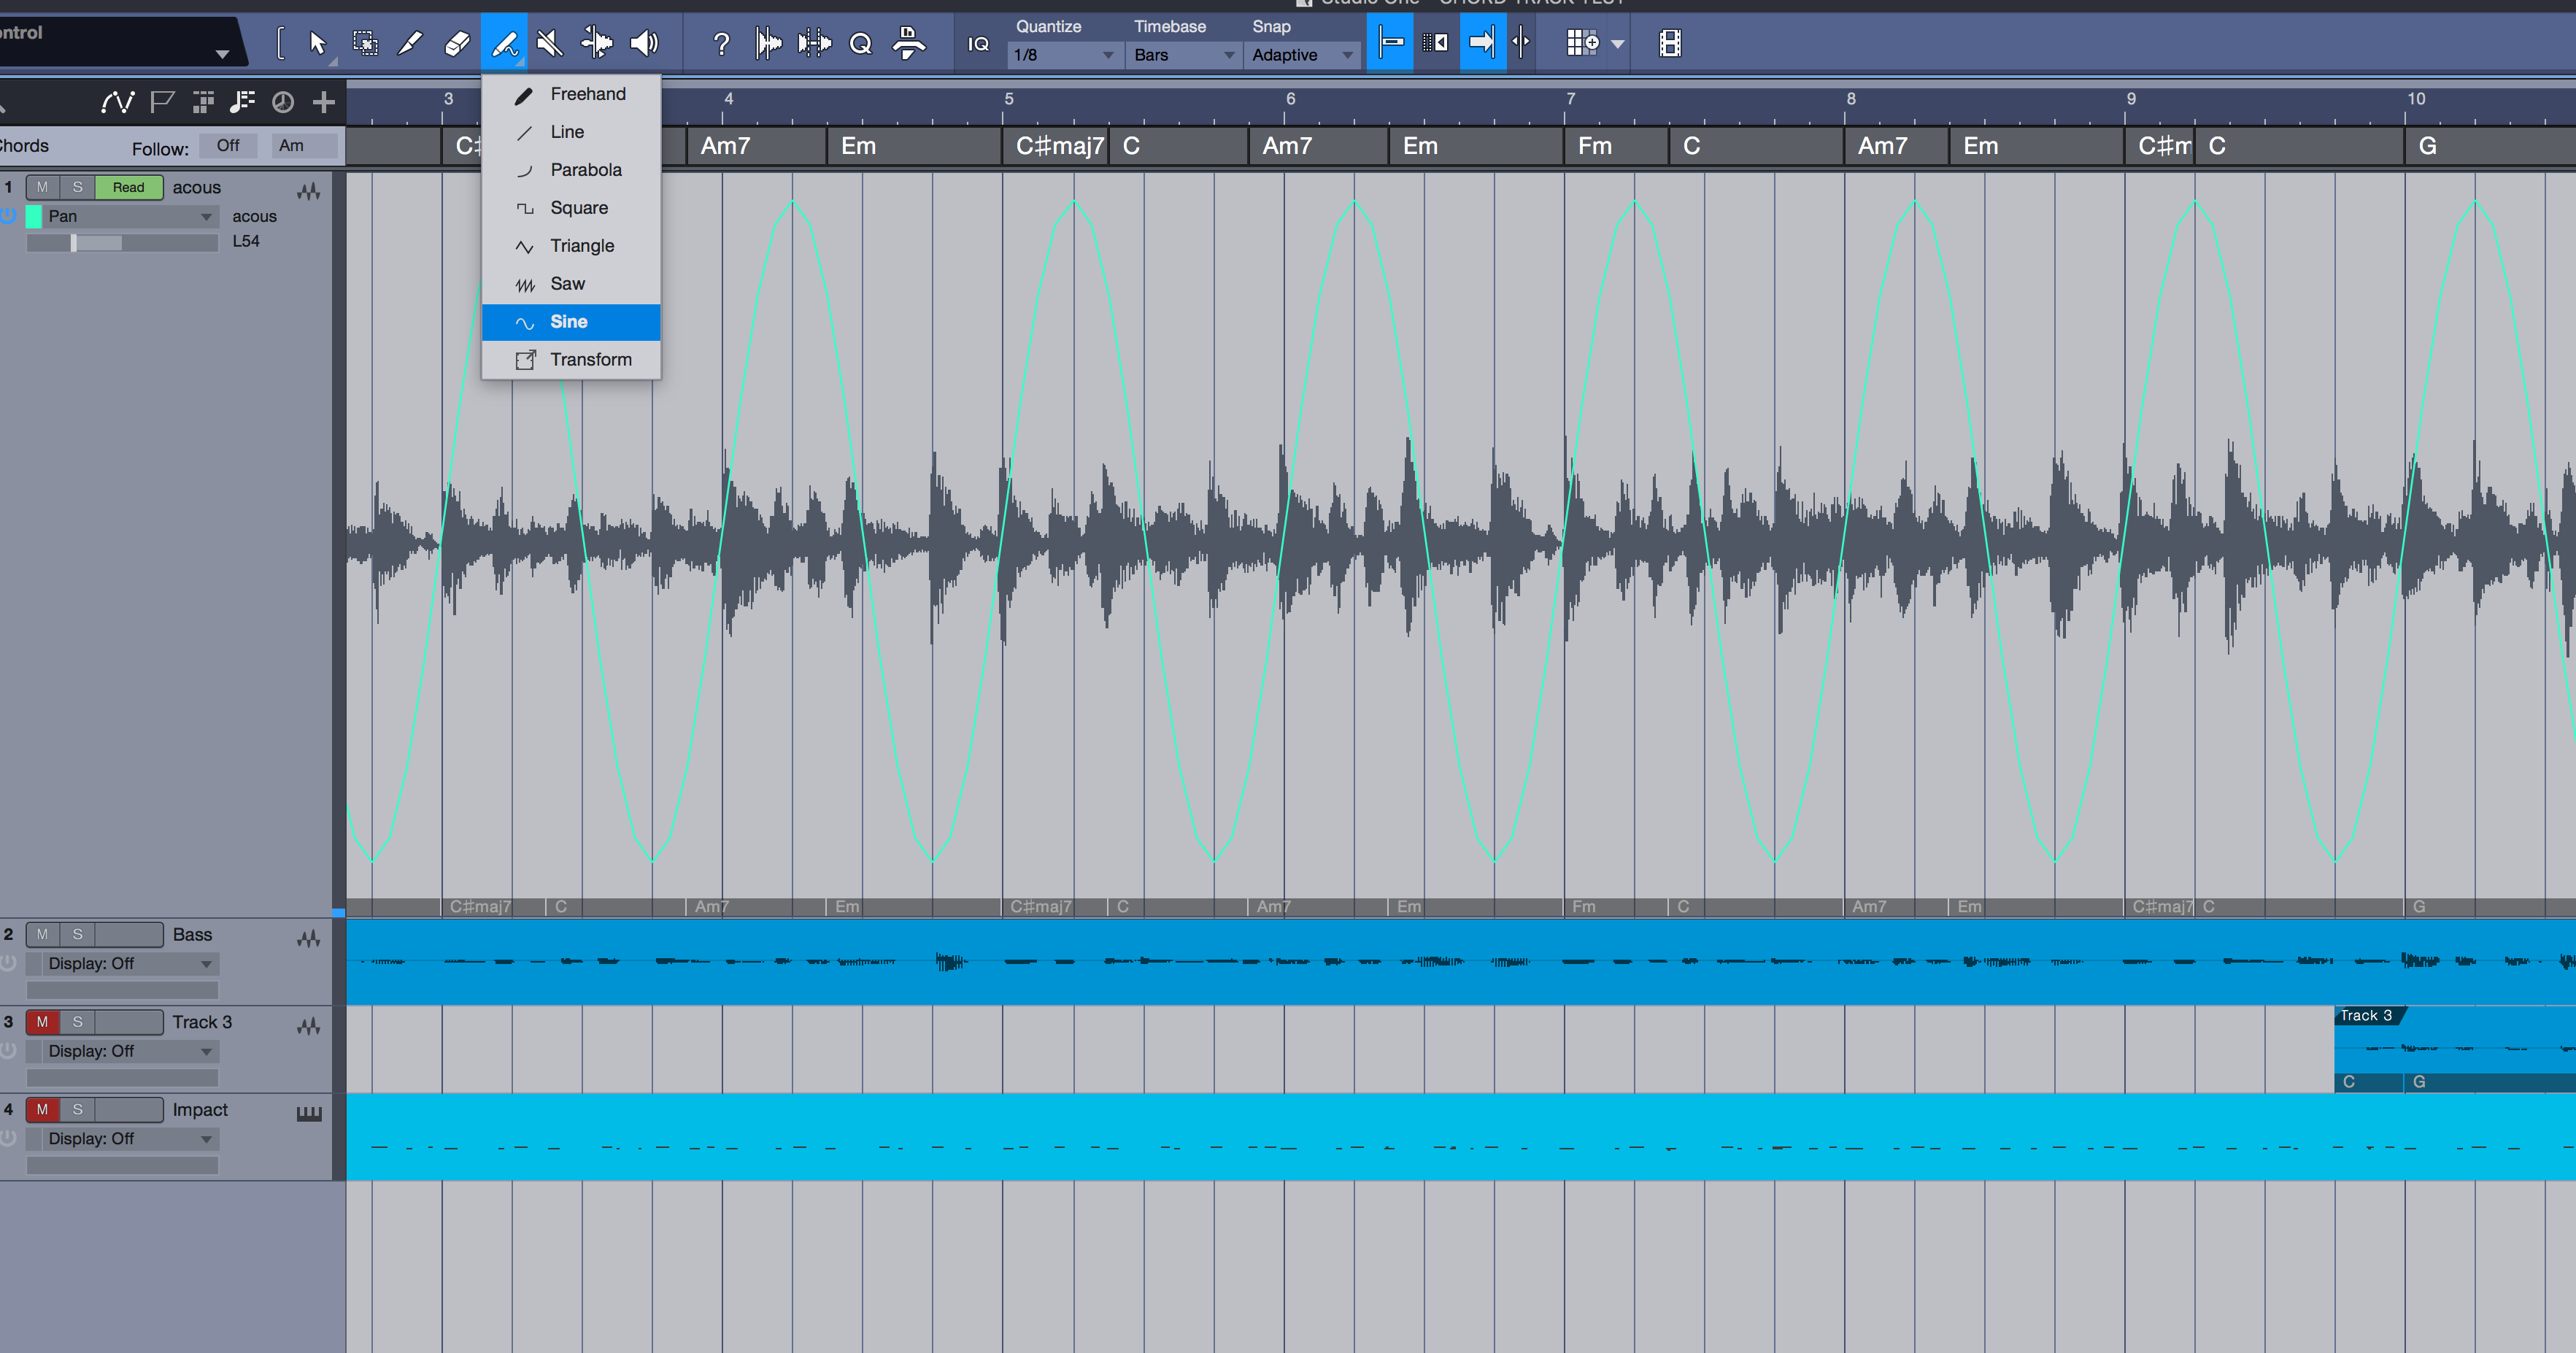Image resolution: width=2576 pixels, height=1353 pixels.
Task: Click the Read automation mode button
Action: (129, 187)
